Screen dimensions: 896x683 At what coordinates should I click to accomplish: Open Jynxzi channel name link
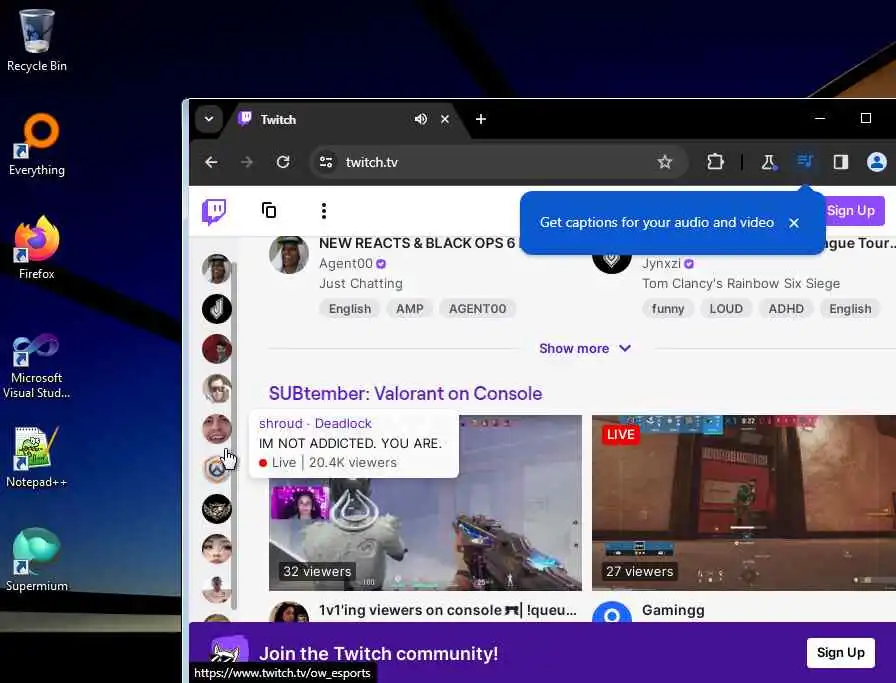click(661, 263)
